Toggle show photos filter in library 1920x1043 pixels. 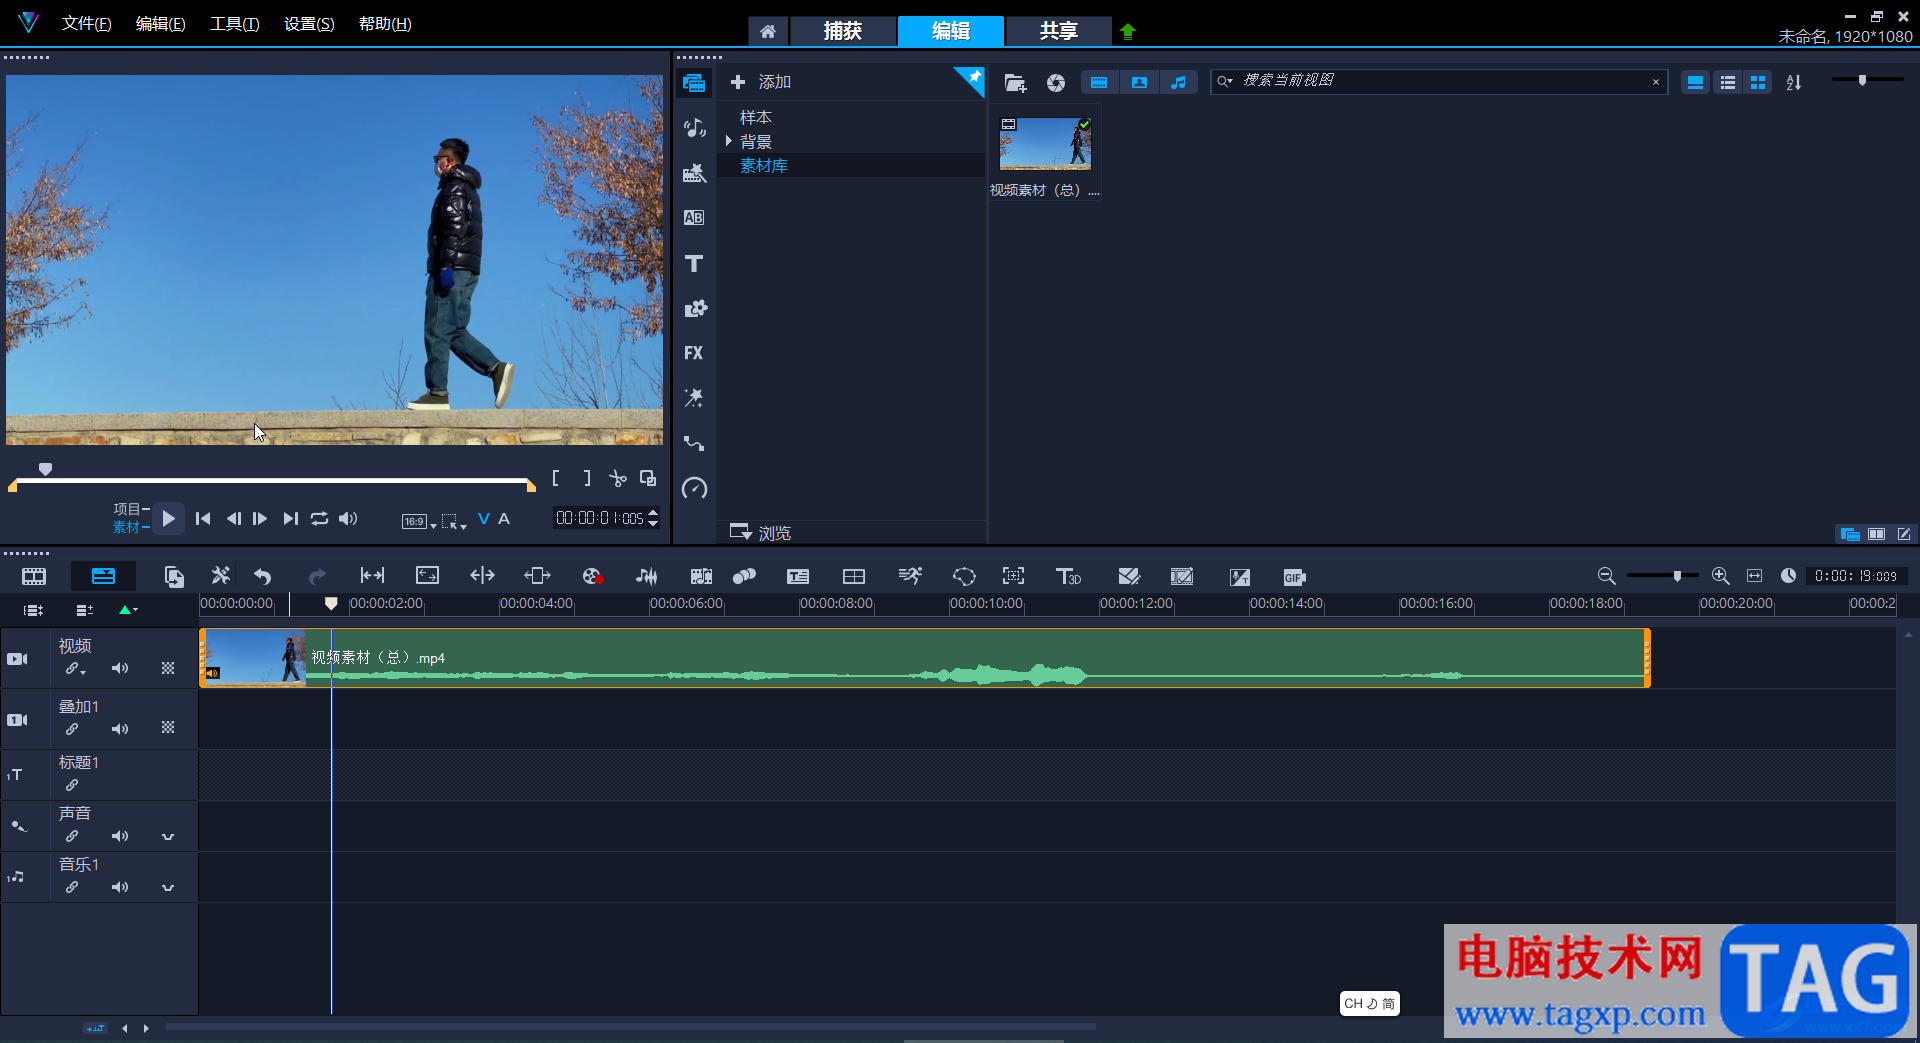point(1139,82)
